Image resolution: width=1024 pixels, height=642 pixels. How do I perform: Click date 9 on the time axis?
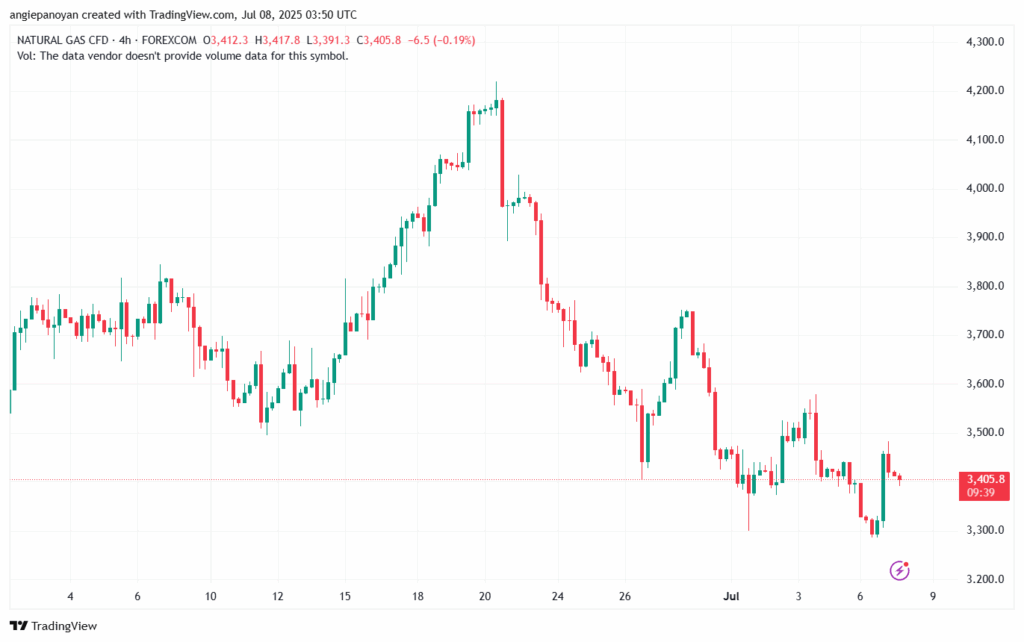(932, 597)
